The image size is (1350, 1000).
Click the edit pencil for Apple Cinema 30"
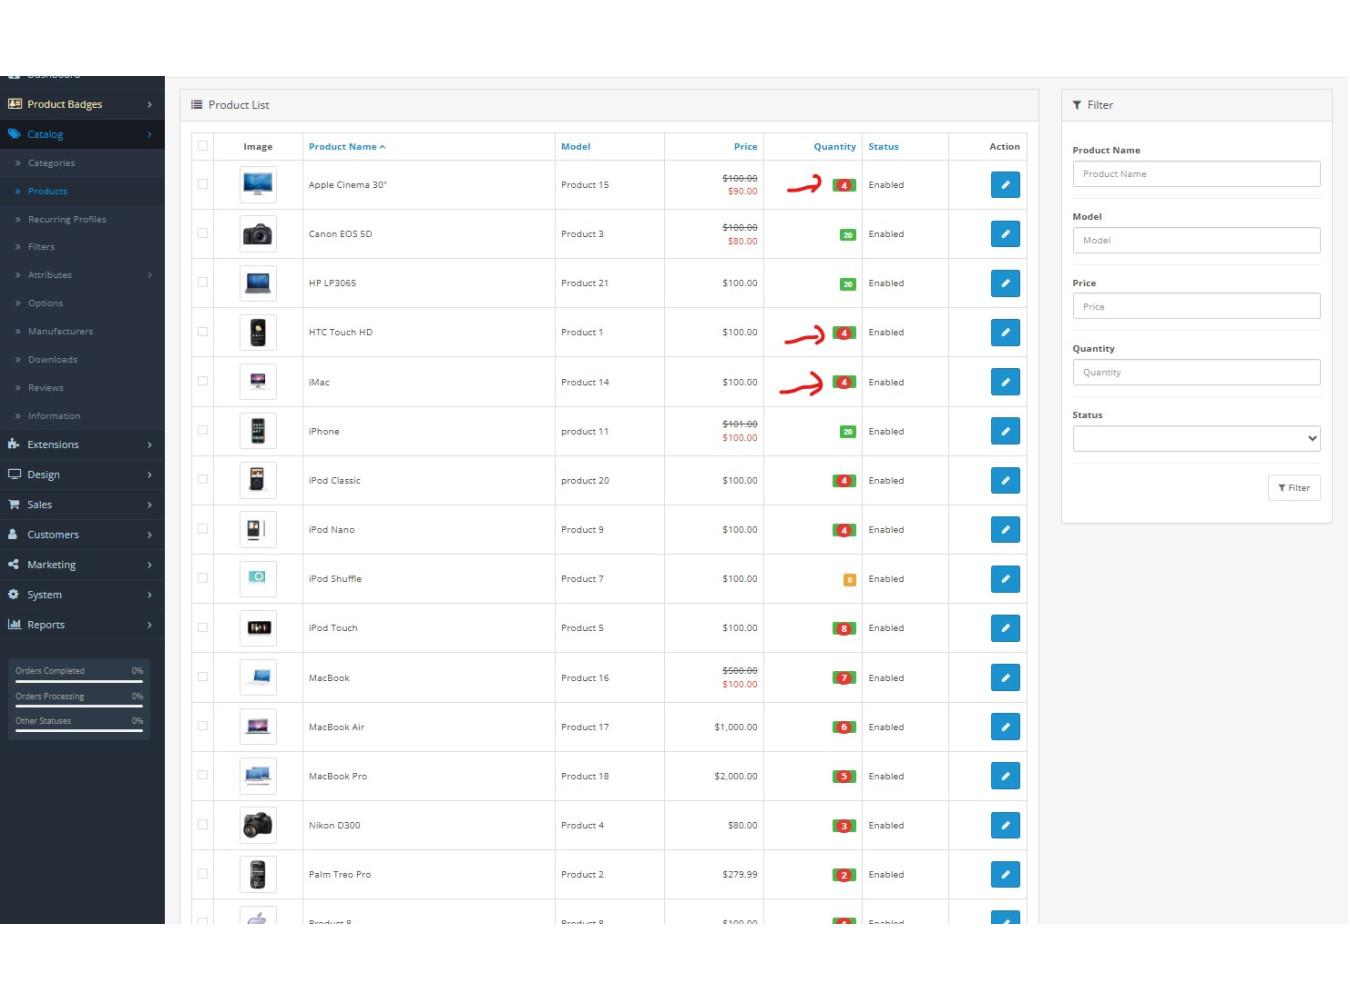[1004, 185]
